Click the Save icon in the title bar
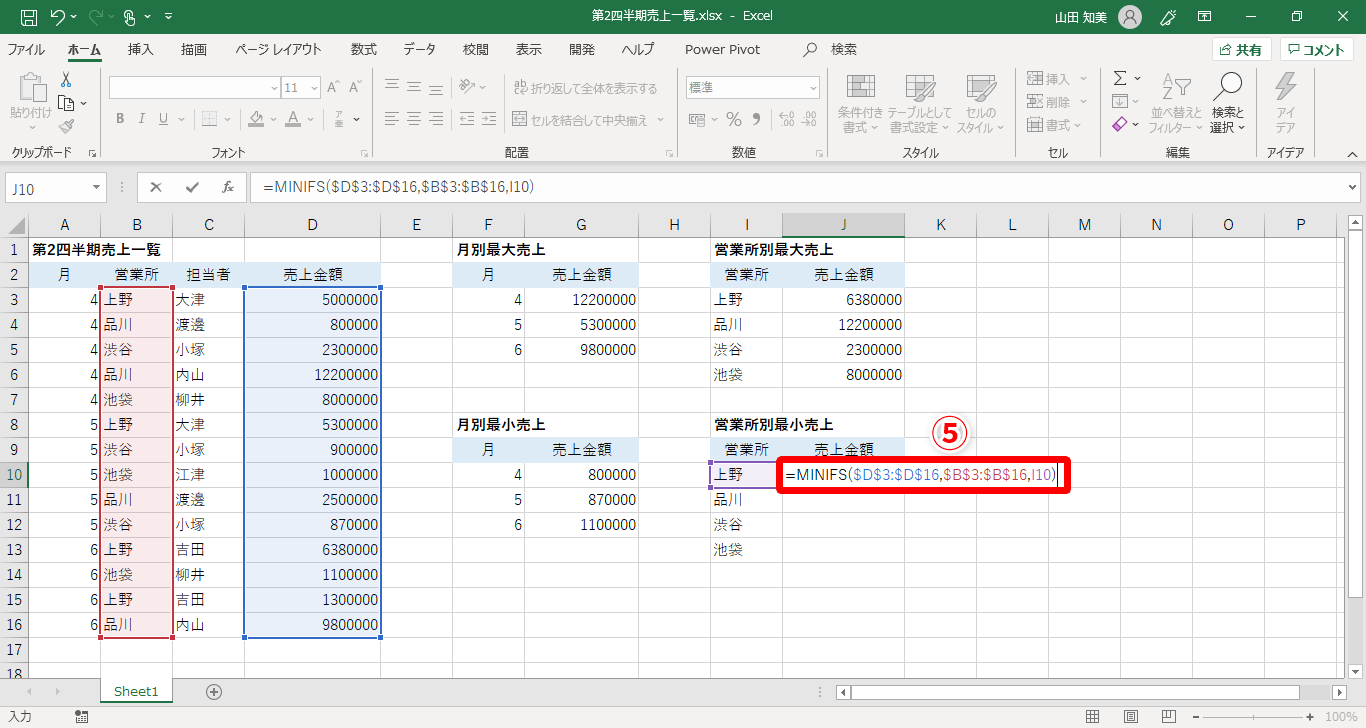Image resolution: width=1366 pixels, height=728 pixels. pyautogui.click(x=29, y=17)
